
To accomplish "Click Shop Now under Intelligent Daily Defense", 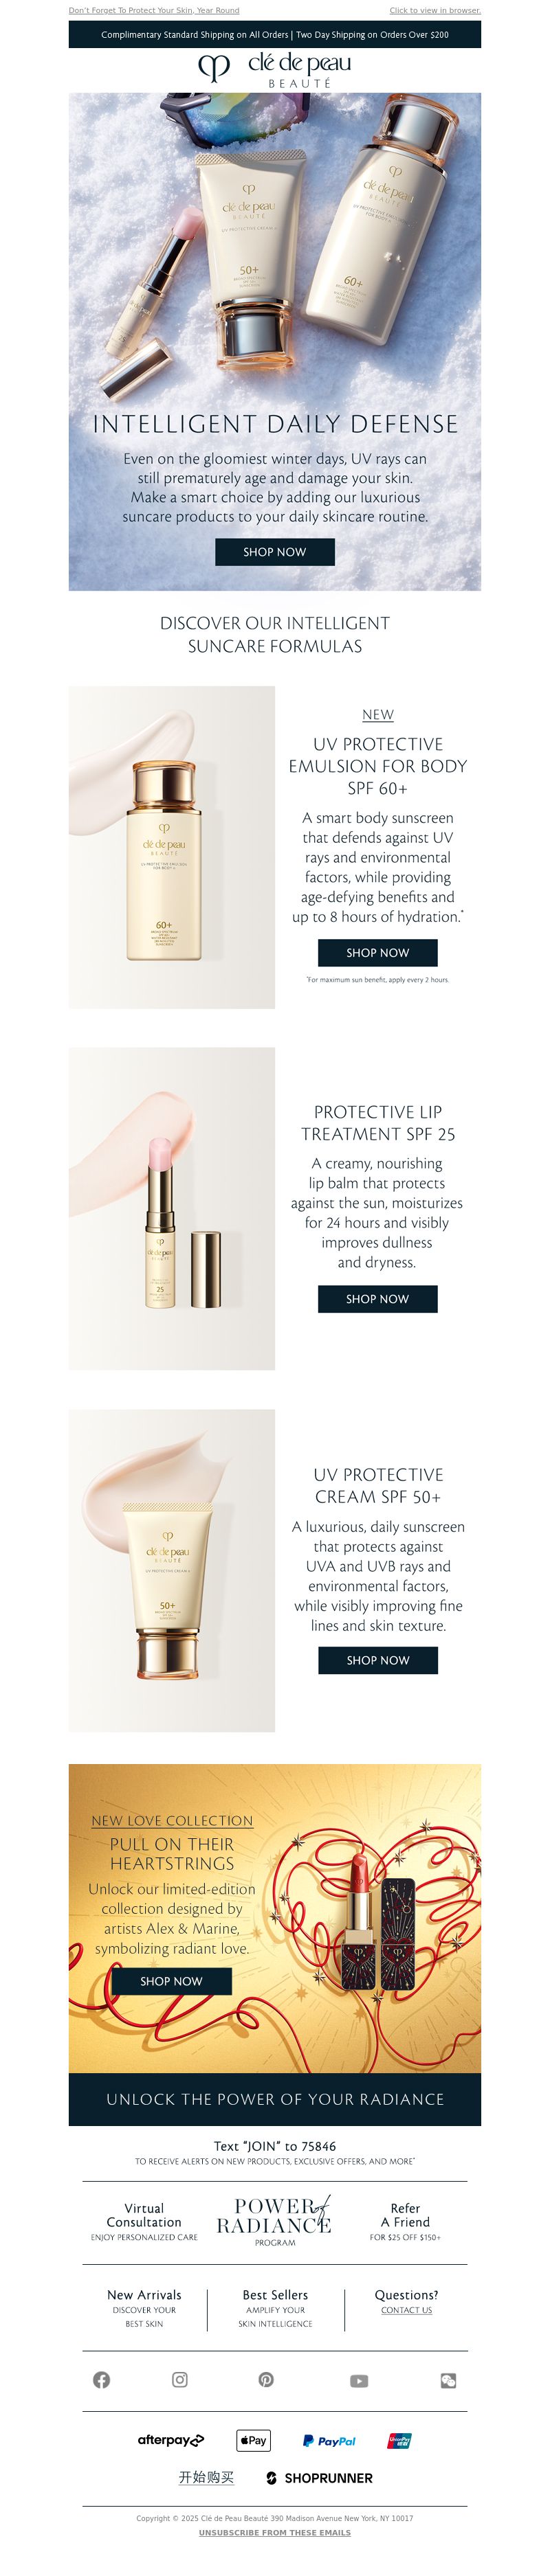I will 275,552.
